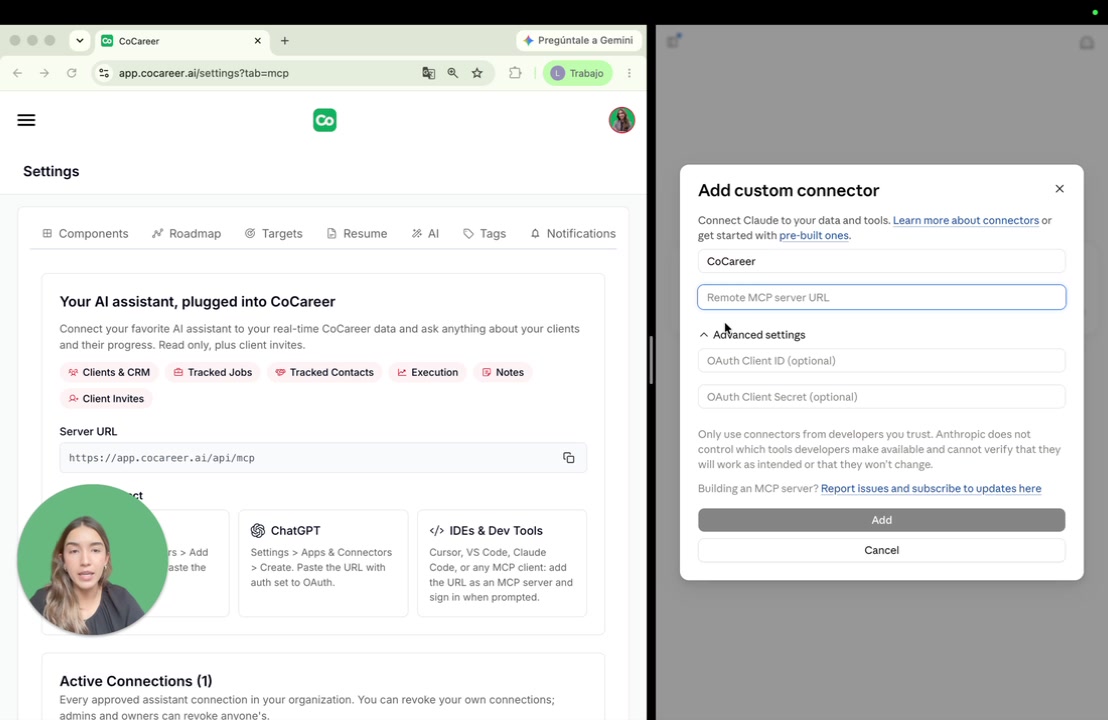Viewport: 1108px width, 720px height.
Task: Switch to the Roadmap tab
Action: tap(187, 233)
